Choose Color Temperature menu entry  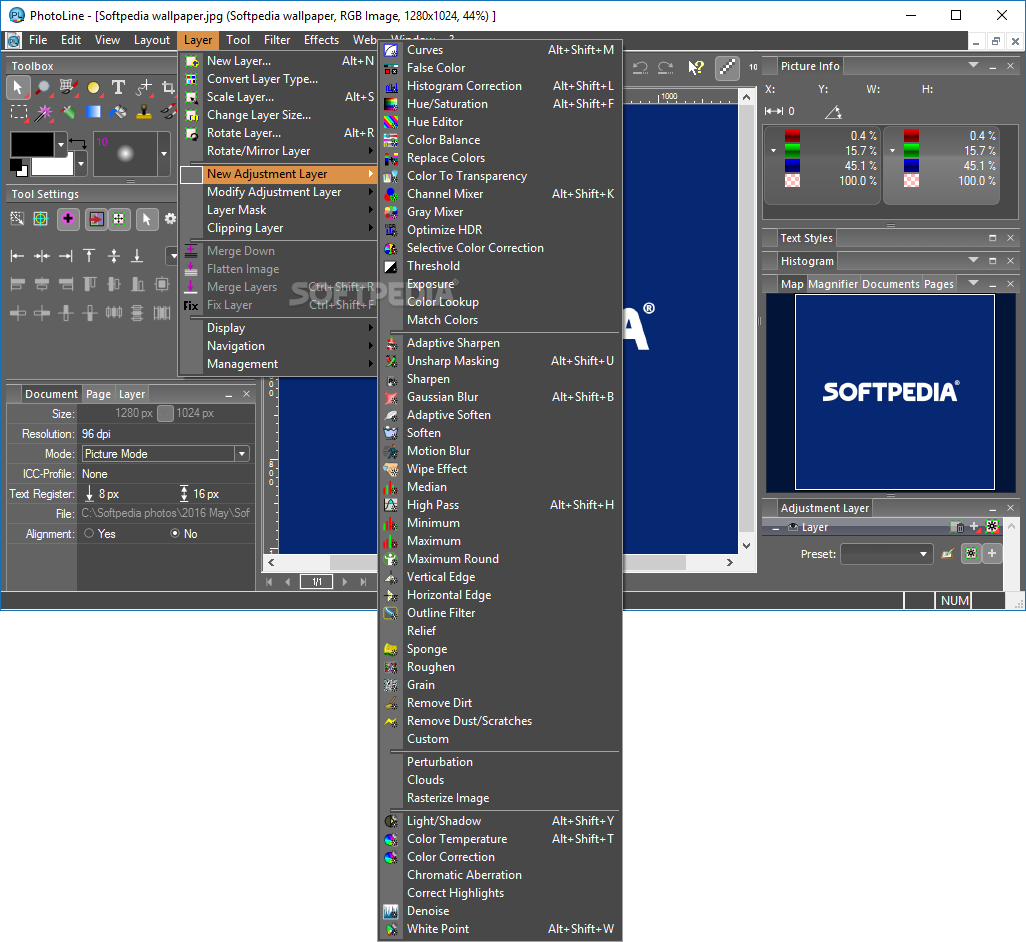pyautogui.click(x=501, y=839)
